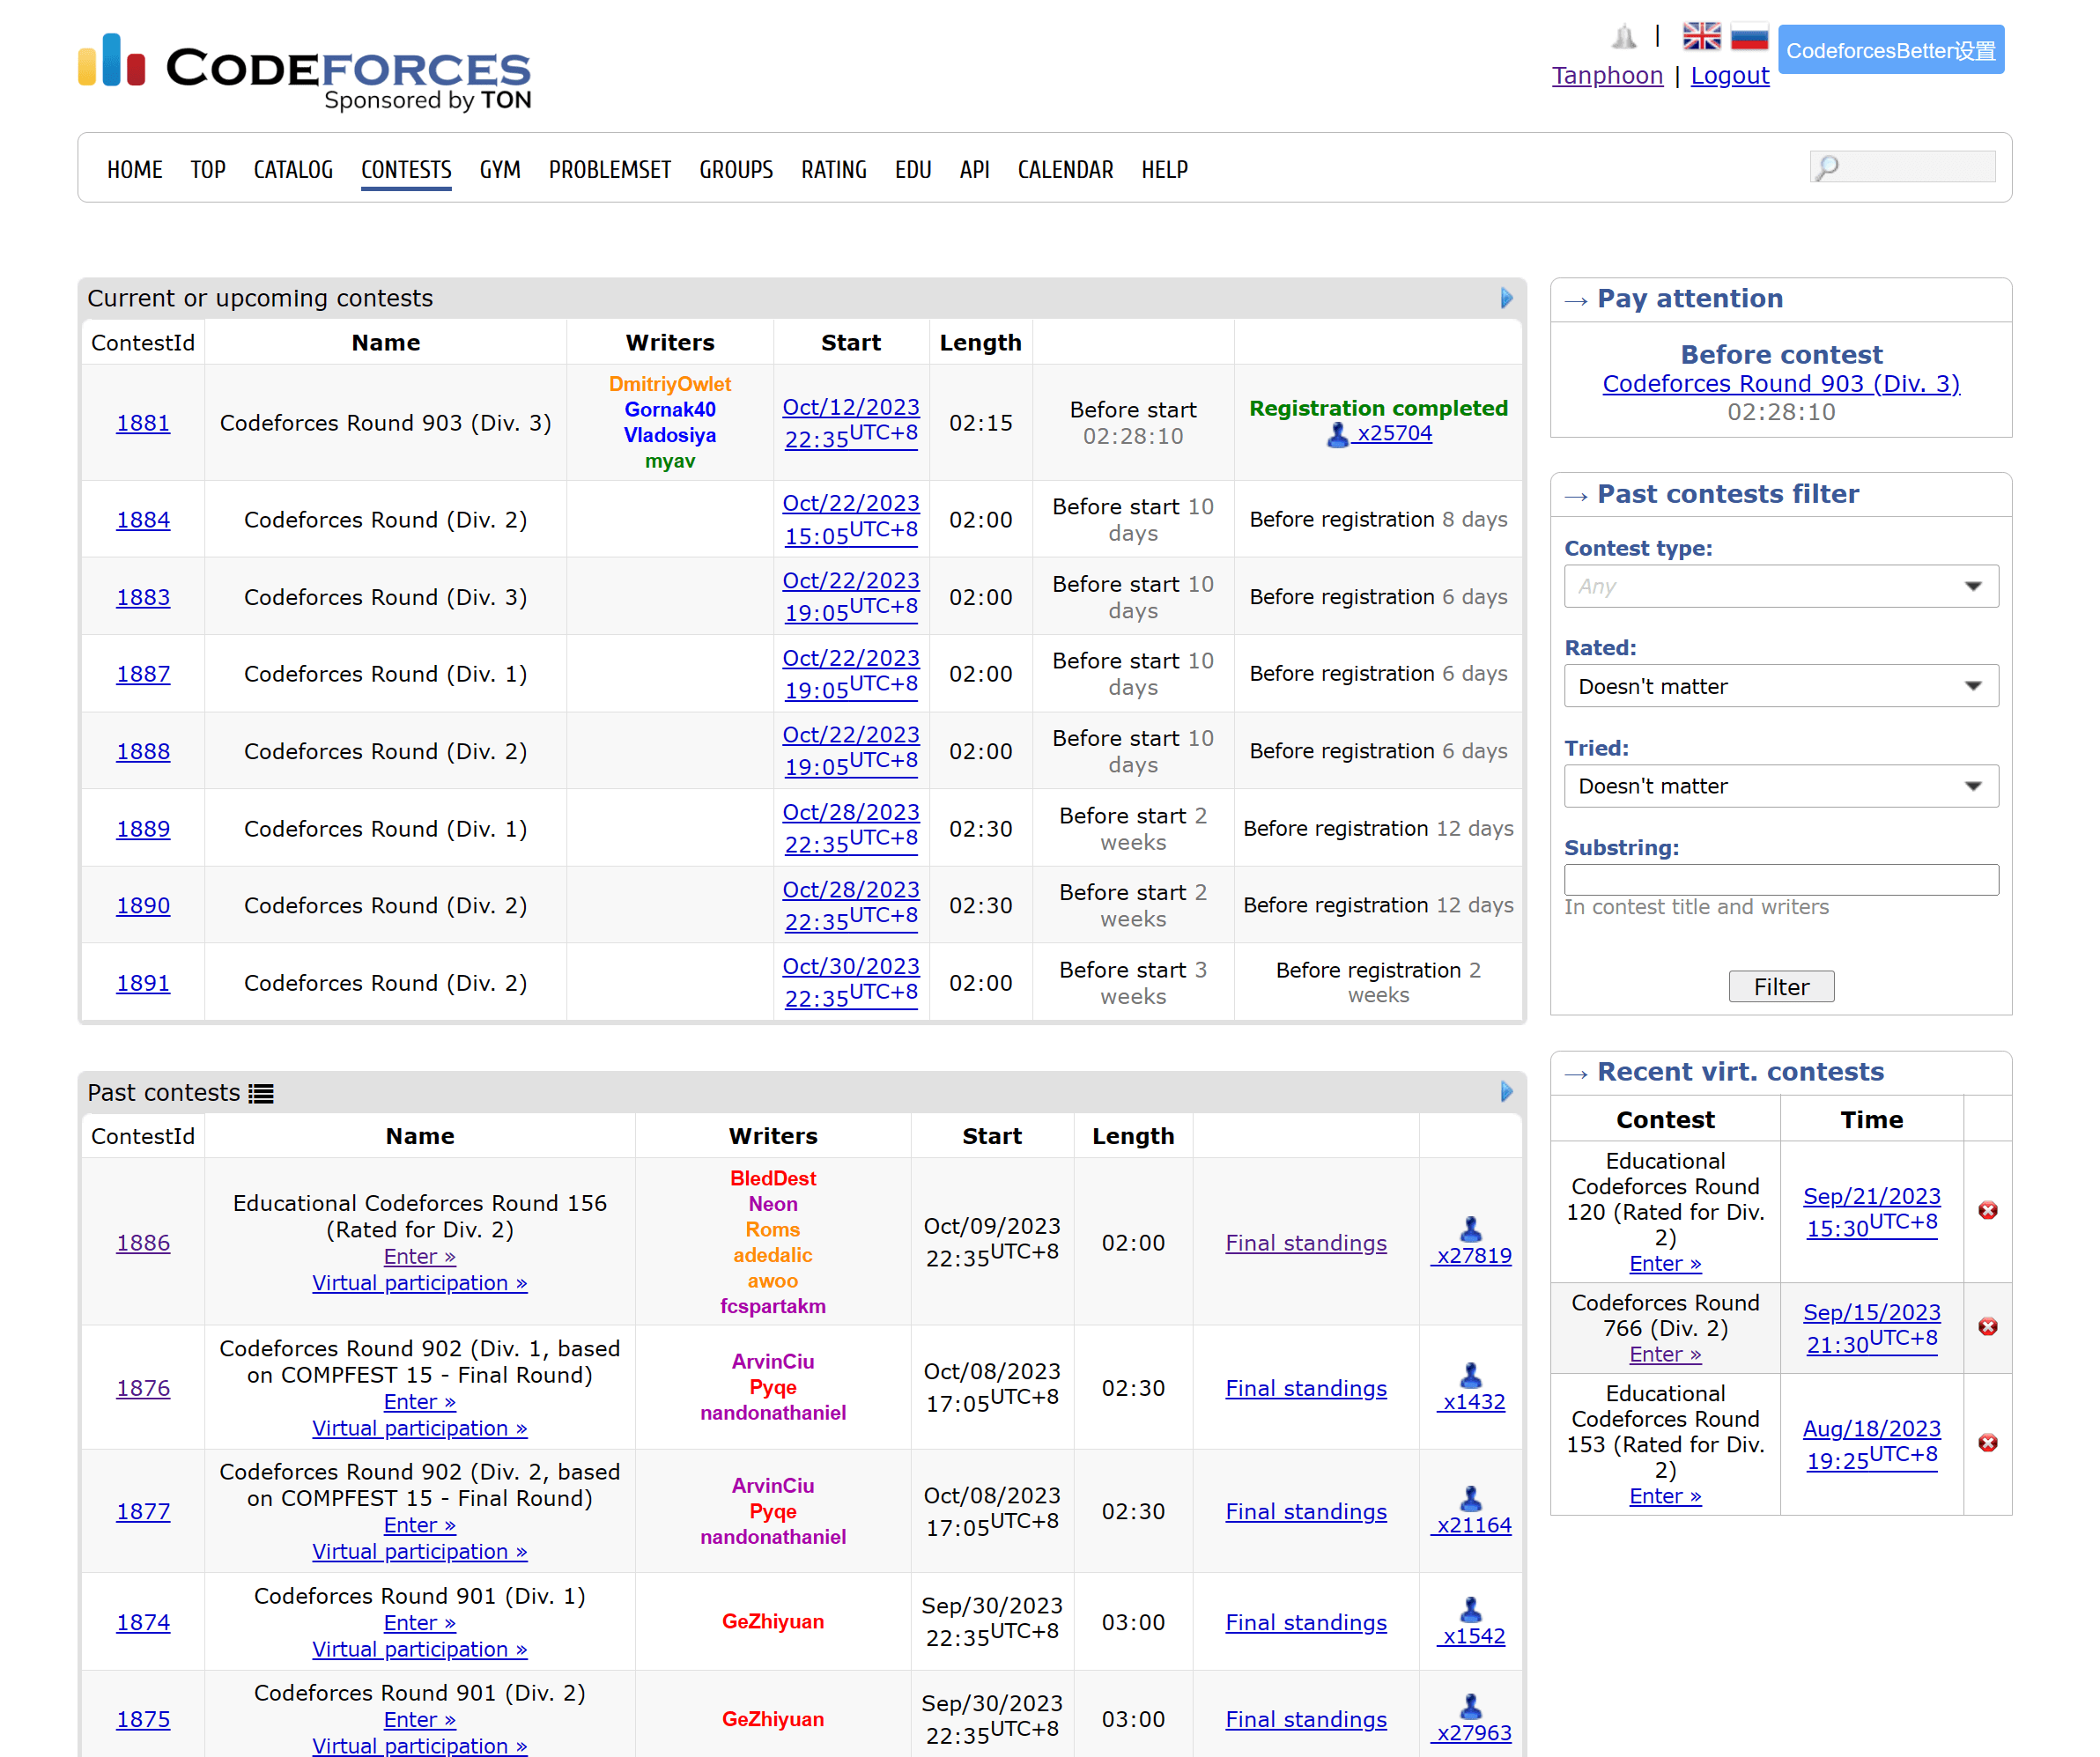Viewport: 2100px width, 1757px height.
Task: Remove Educational Round 153 virtual contest (red cross)
Action: 1987,1442
